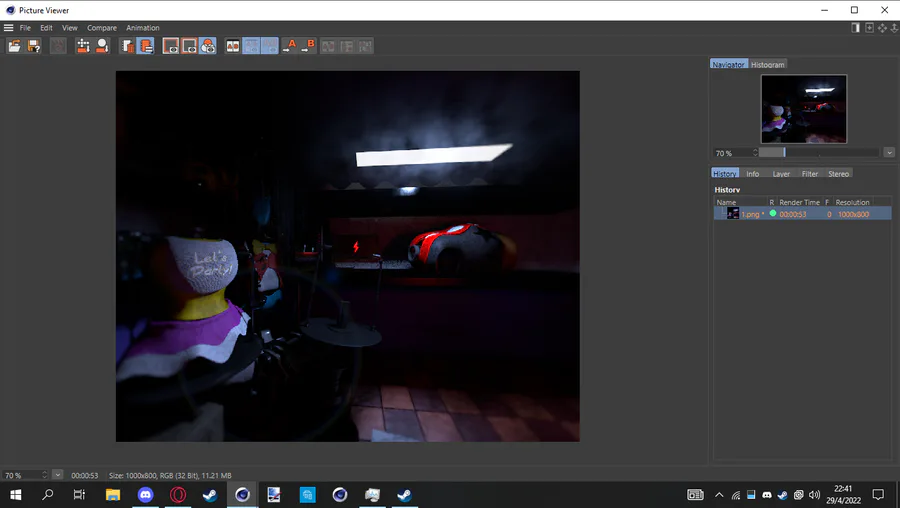
Task: Click the Resolution column header
Action: [852, 202]
